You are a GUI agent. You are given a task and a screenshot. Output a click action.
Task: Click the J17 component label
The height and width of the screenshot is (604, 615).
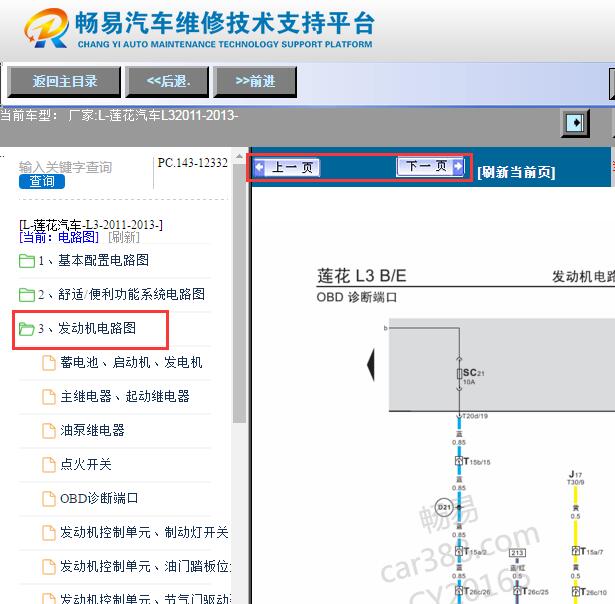coord(575,474)
